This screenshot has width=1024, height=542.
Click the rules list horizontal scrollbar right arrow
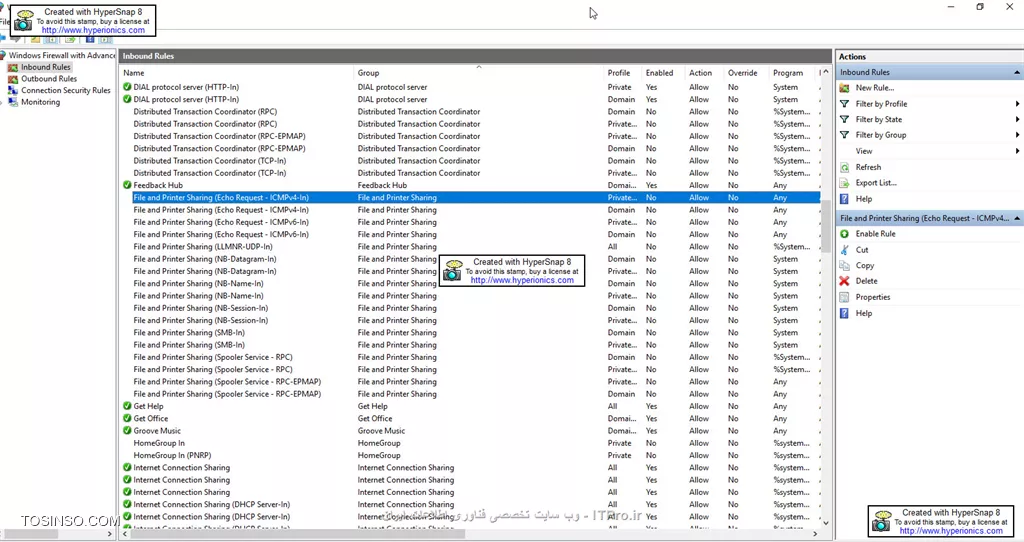tap(814, 534)
